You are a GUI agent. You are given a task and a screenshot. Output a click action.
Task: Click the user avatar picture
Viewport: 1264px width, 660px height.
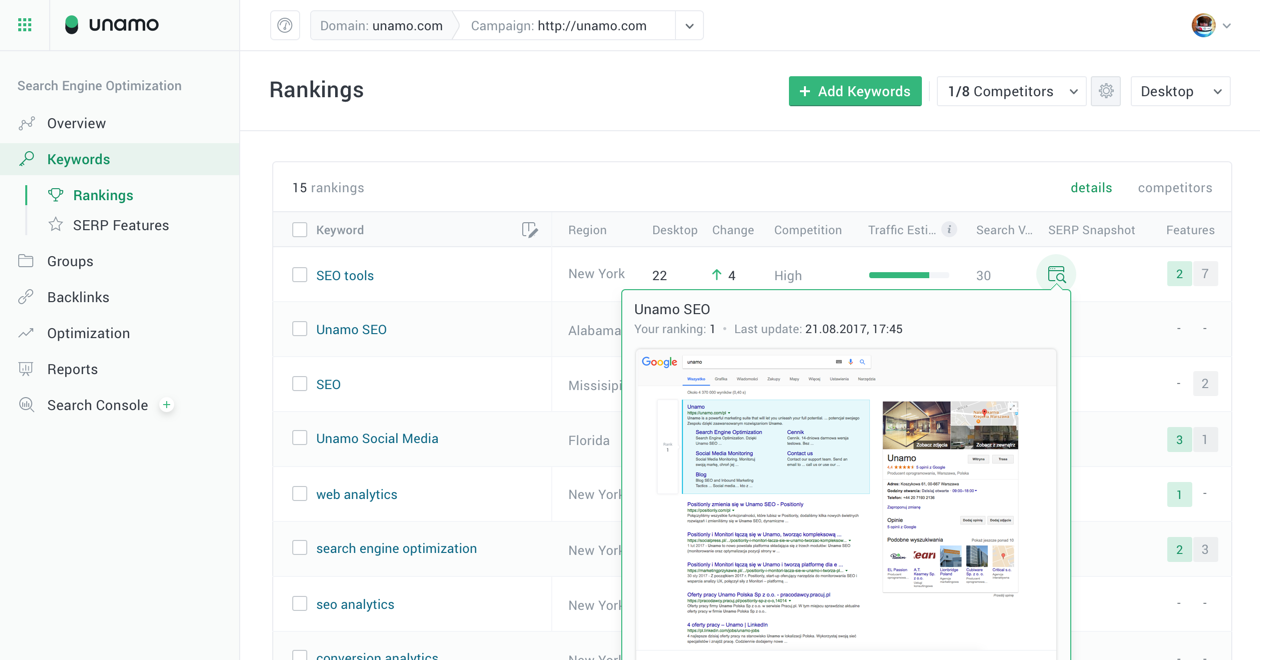[1203, 25]
